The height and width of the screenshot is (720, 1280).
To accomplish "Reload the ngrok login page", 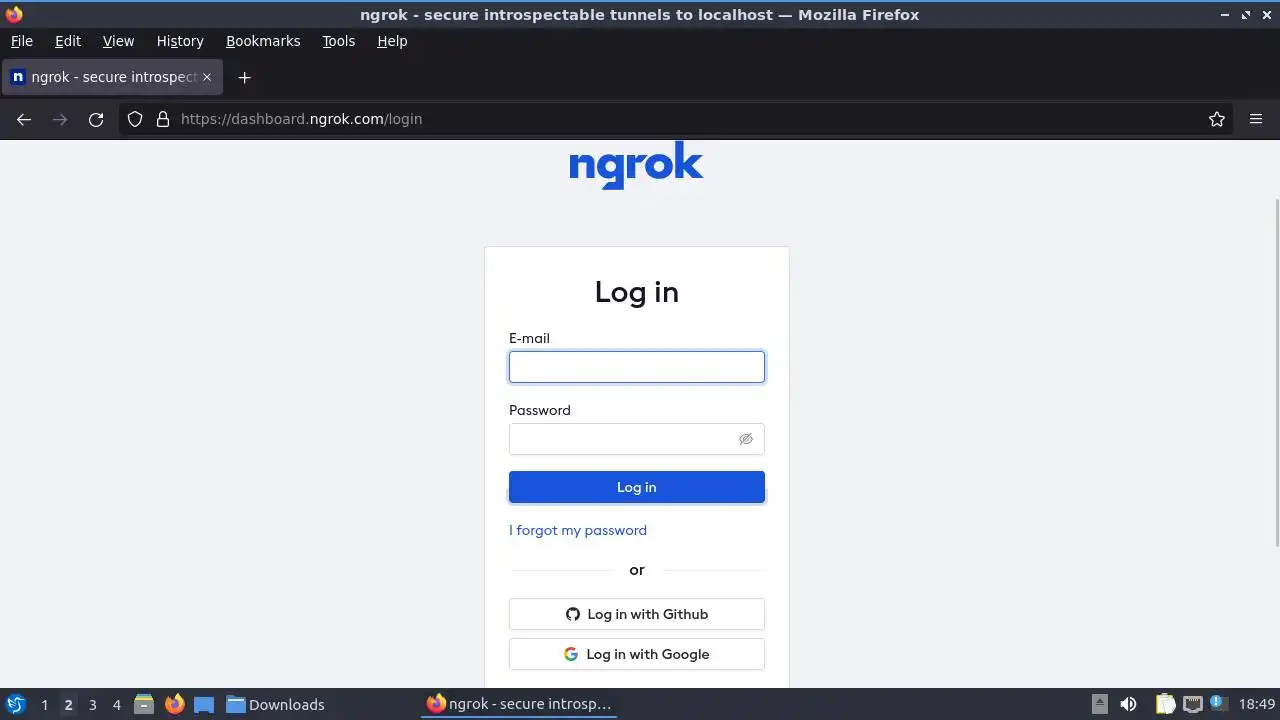I will click(x=96, y=119).
